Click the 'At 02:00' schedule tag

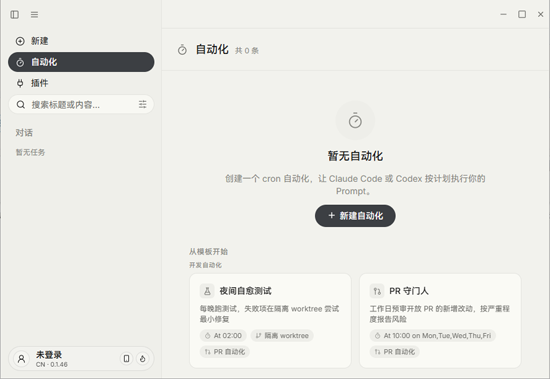223,336
